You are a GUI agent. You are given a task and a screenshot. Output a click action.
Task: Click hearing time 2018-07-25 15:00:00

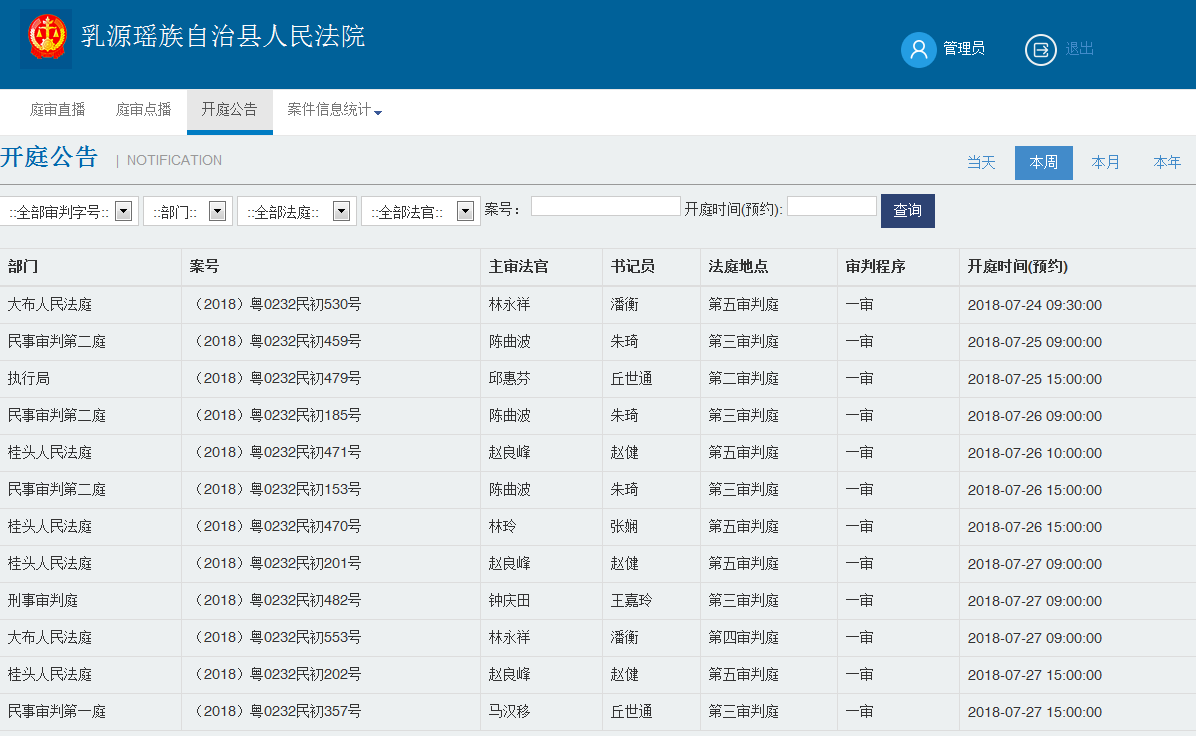click(x=1035, y=379)
